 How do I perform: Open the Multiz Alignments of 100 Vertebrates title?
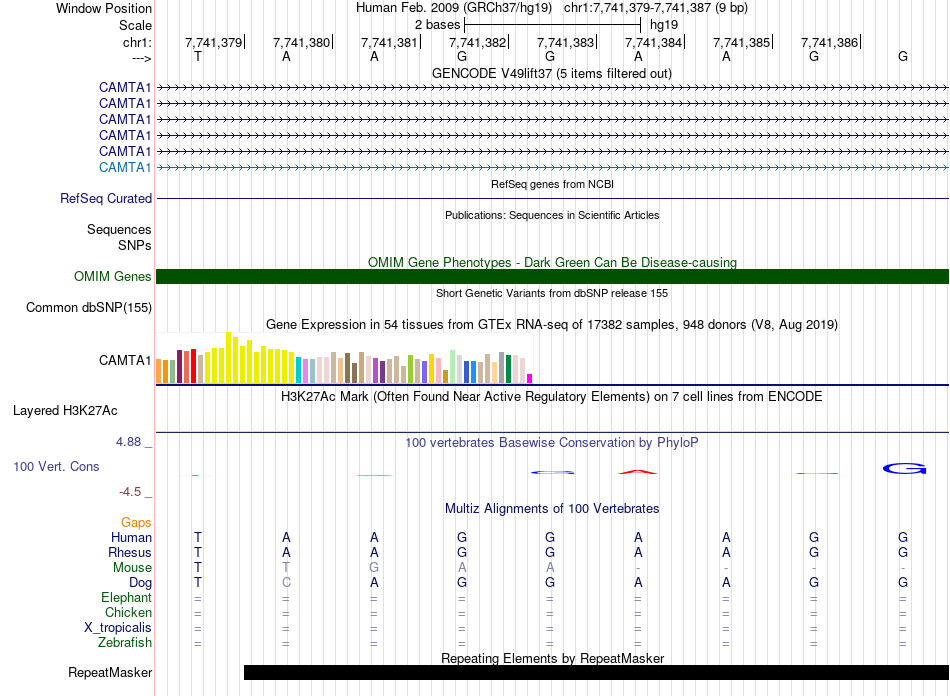click(551, 509)
